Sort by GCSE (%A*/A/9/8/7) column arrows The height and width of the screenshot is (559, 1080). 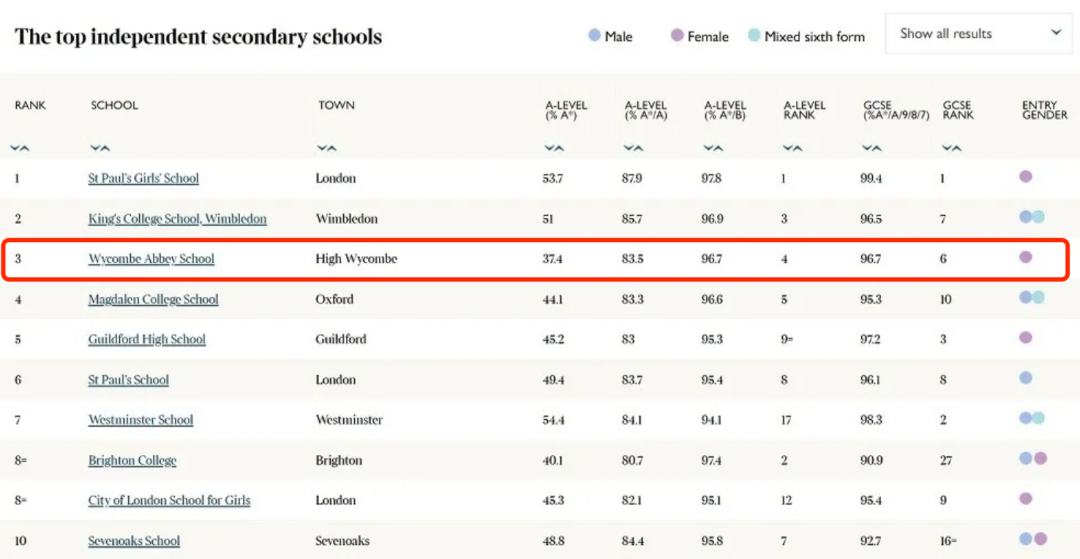point(873,148)
